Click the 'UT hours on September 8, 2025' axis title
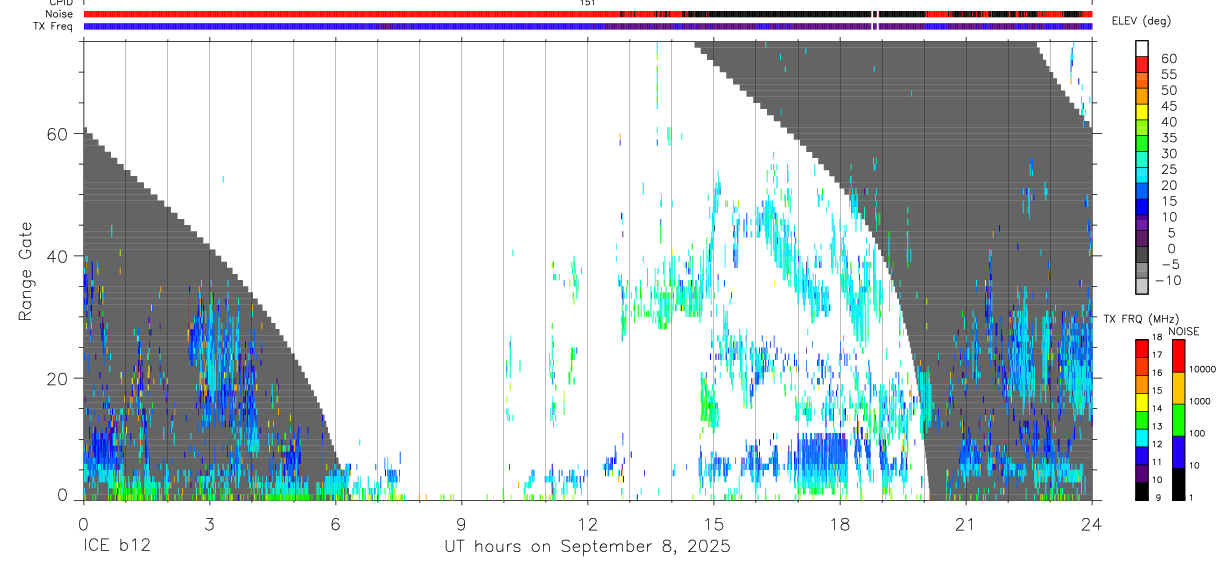 [x=587, y=547]
